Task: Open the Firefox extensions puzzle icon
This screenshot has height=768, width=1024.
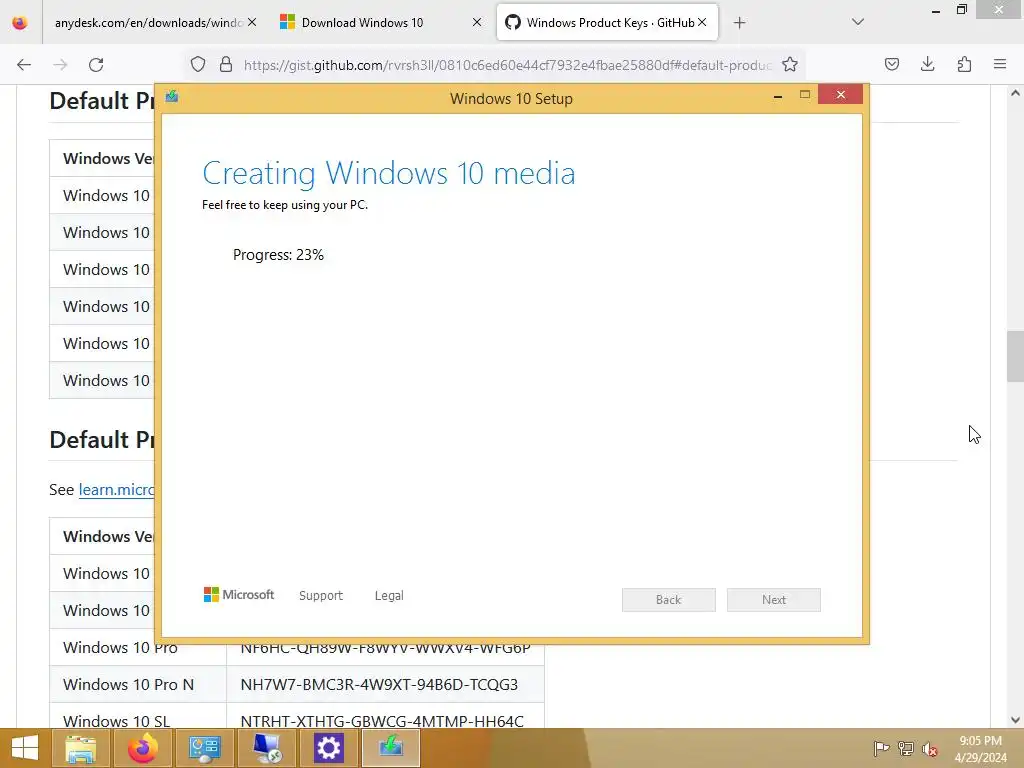Action: pos(964,65)
